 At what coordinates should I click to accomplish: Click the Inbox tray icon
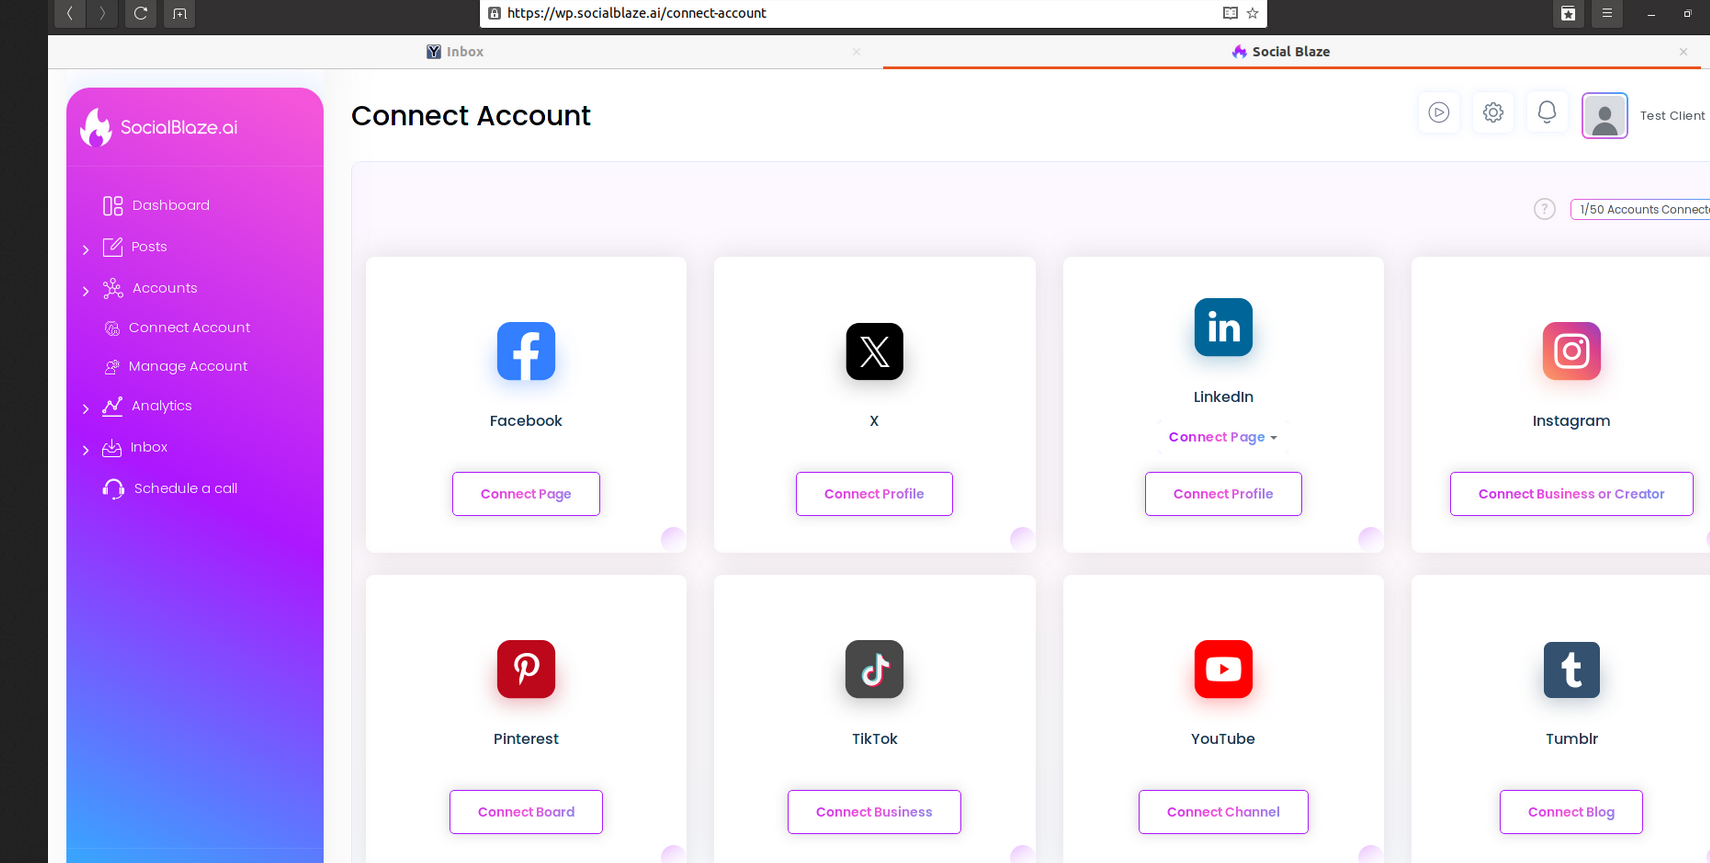pyautogui.click(x=112, y=448)
